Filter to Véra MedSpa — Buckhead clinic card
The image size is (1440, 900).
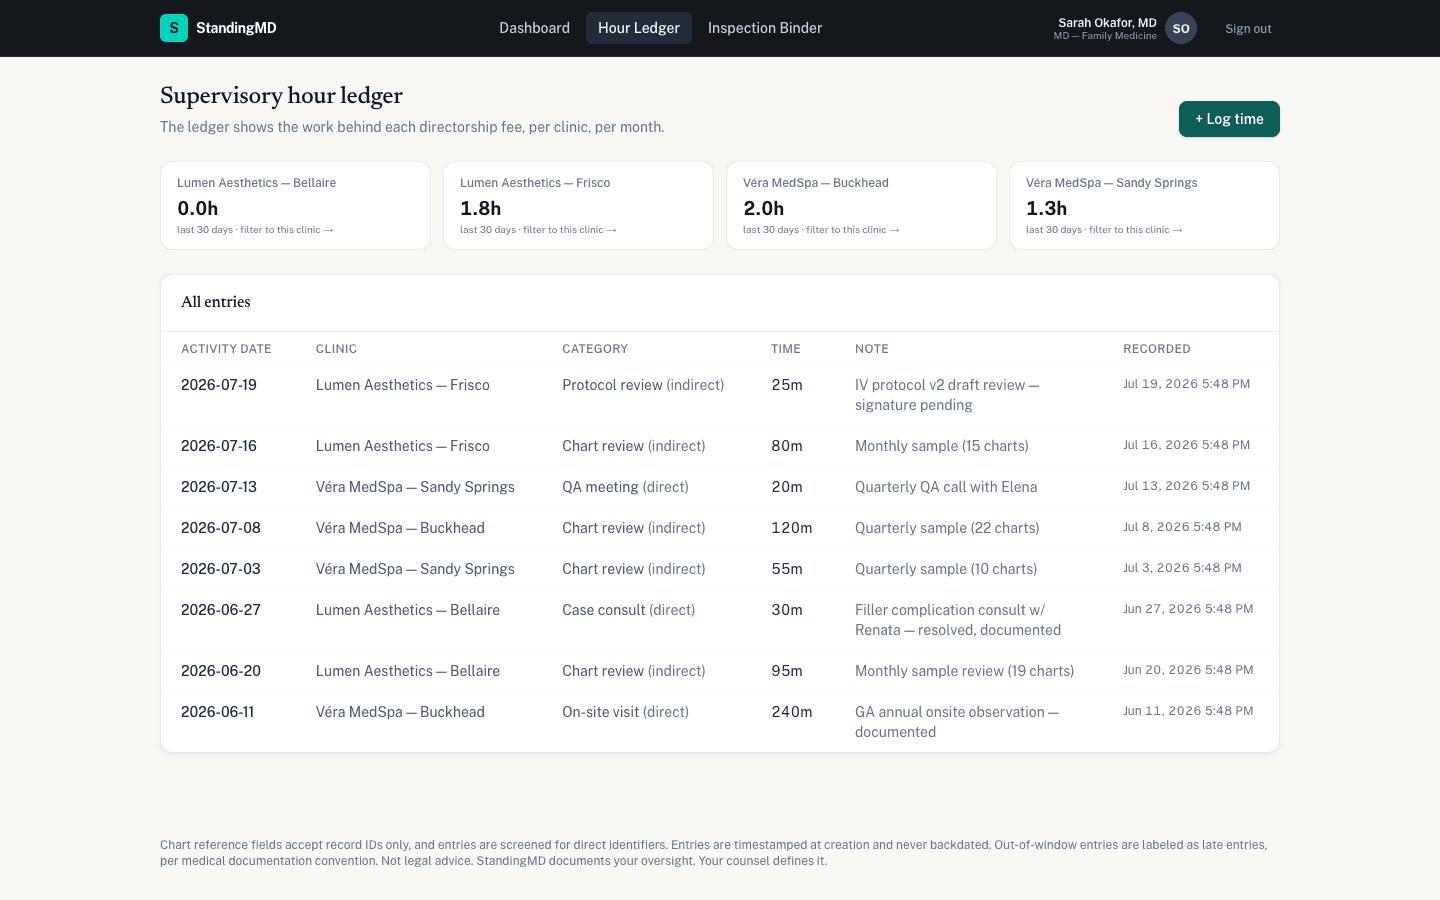(861, 205)
